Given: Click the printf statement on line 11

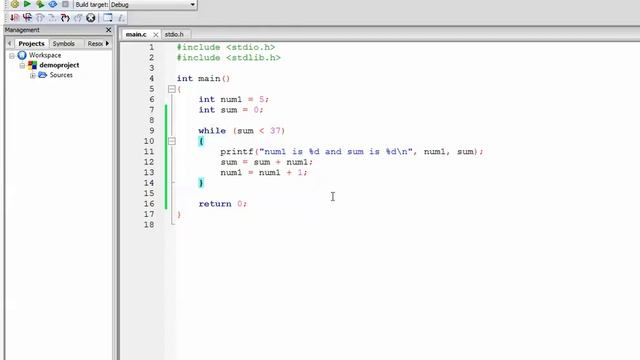Looking at the screenshot, I should pos(352,151).
